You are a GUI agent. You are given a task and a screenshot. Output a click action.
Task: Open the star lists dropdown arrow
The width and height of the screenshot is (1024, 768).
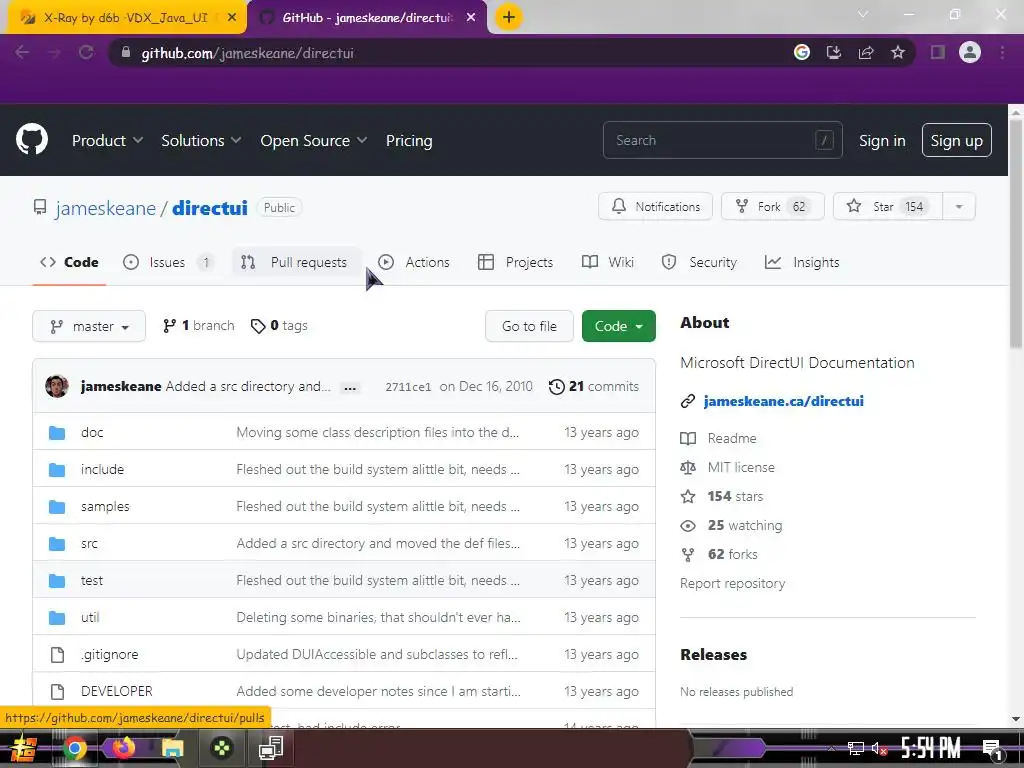[x=959, y=206]
